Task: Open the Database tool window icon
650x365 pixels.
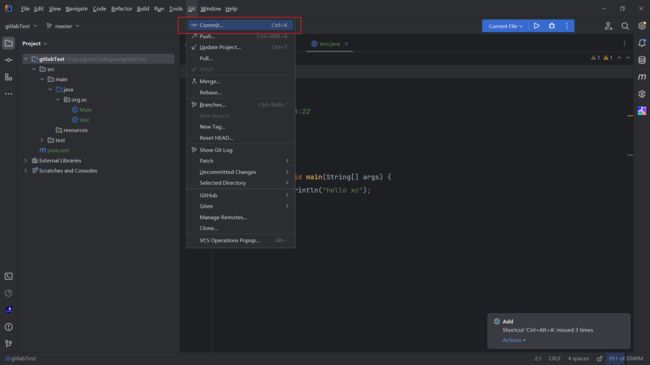Action: click(642, 60)
